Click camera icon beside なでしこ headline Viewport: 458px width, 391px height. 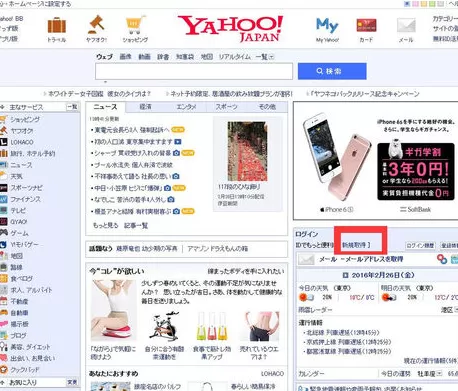(x=171, y=199)
